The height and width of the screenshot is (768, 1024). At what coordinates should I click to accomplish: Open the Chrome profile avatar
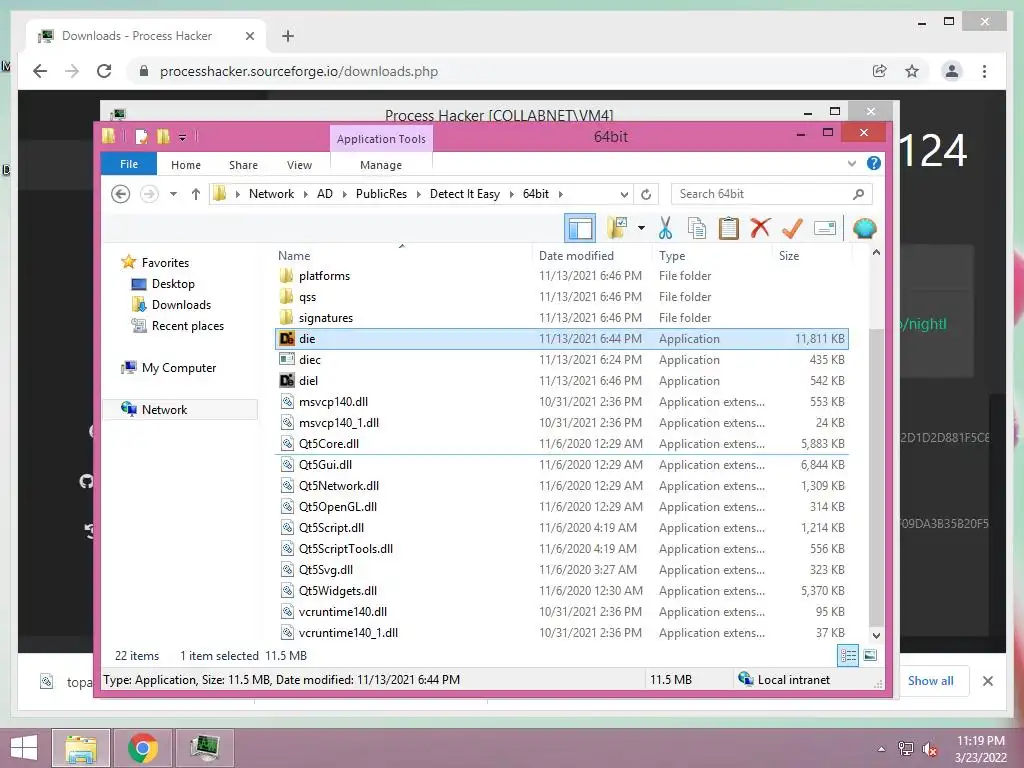pyautogui.click(x=952, y=71)
